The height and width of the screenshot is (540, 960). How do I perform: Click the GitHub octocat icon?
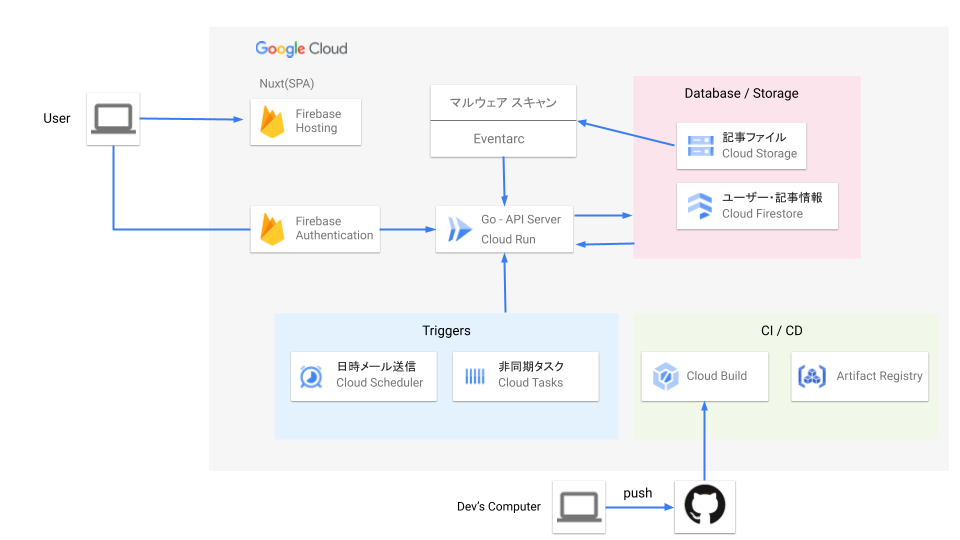[704, 507]
